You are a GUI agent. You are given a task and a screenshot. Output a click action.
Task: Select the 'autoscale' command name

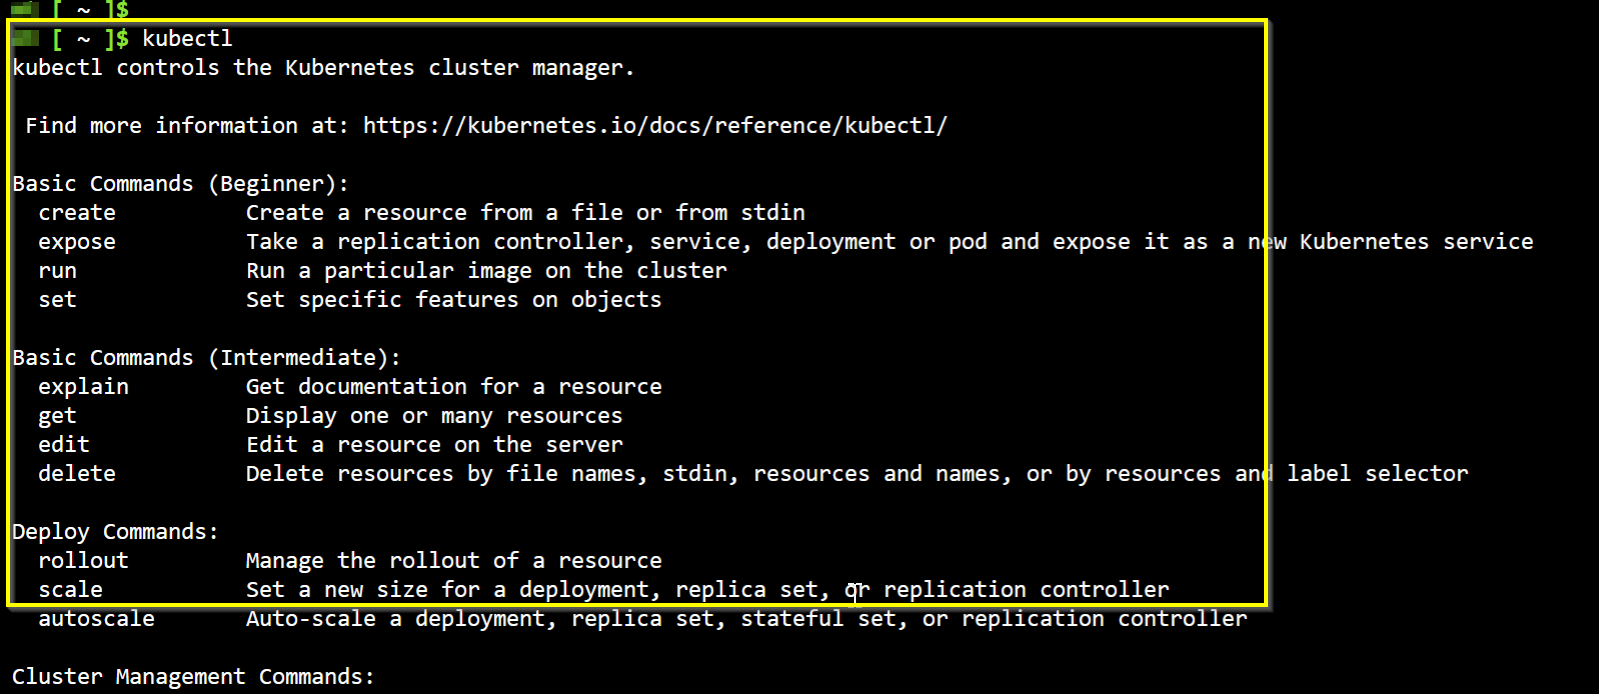96,619
